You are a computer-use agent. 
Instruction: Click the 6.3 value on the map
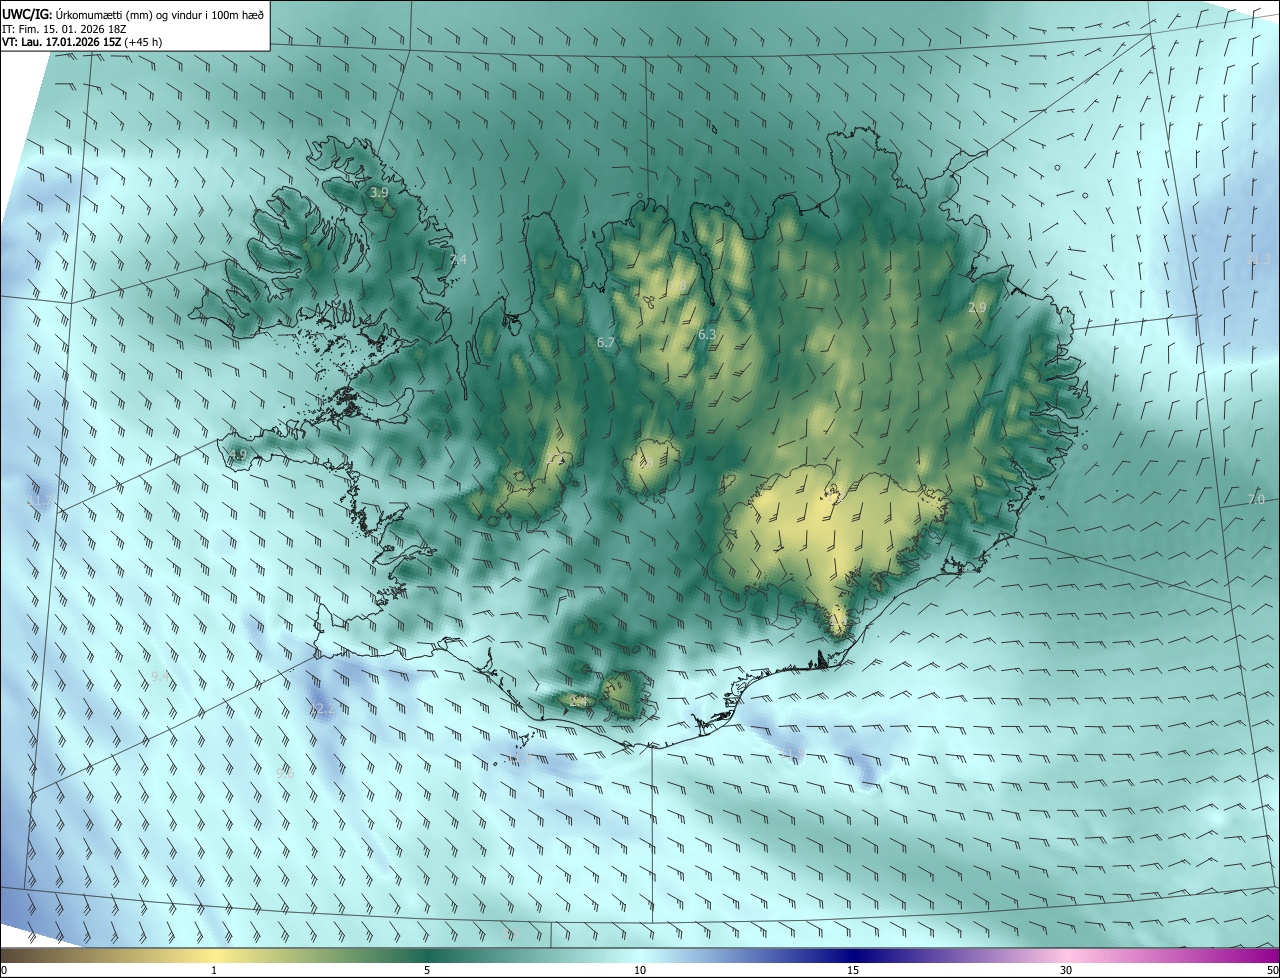707,334
